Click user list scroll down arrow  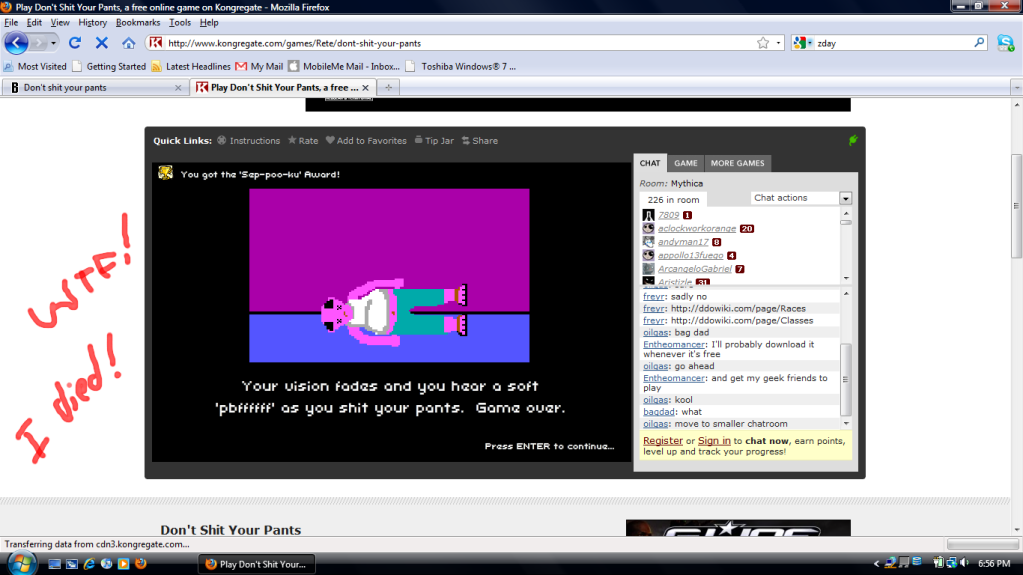coord(846,278)
